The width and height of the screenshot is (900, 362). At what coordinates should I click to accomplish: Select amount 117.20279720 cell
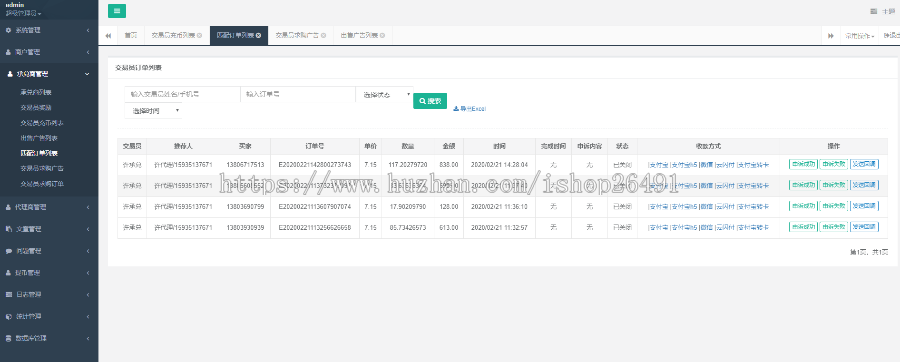tap(408, 165)
